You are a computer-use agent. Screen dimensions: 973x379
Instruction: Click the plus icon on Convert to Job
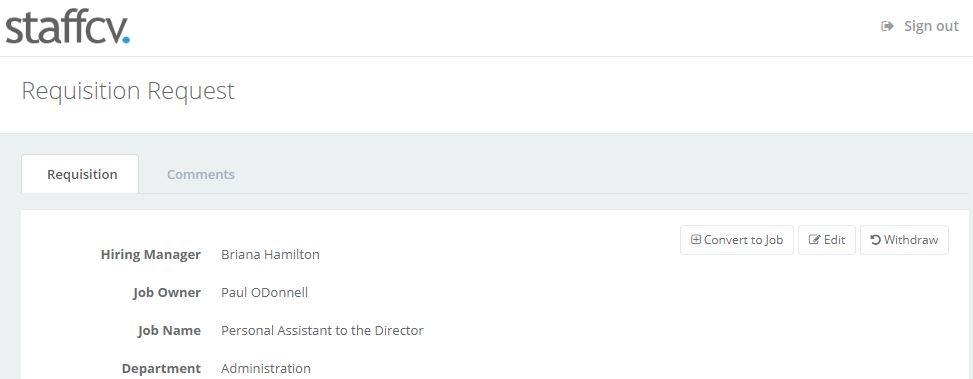pyautogui.click(x=696, y=240)
